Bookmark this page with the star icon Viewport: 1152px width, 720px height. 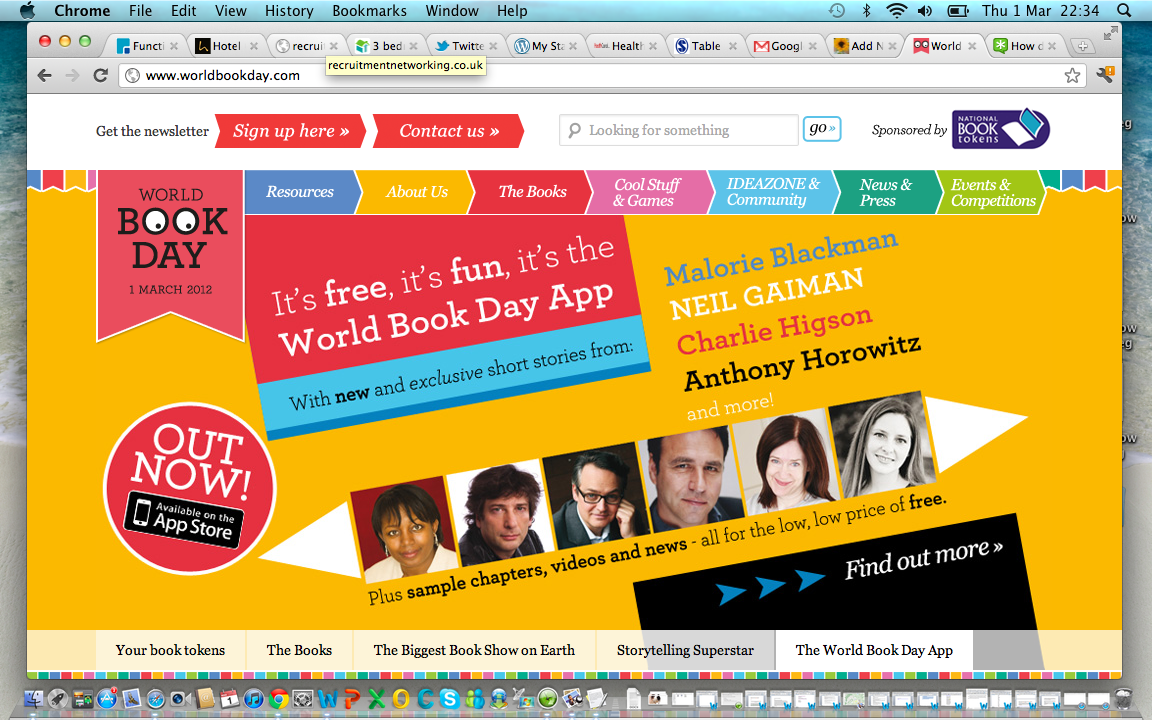click(1072, 76)
